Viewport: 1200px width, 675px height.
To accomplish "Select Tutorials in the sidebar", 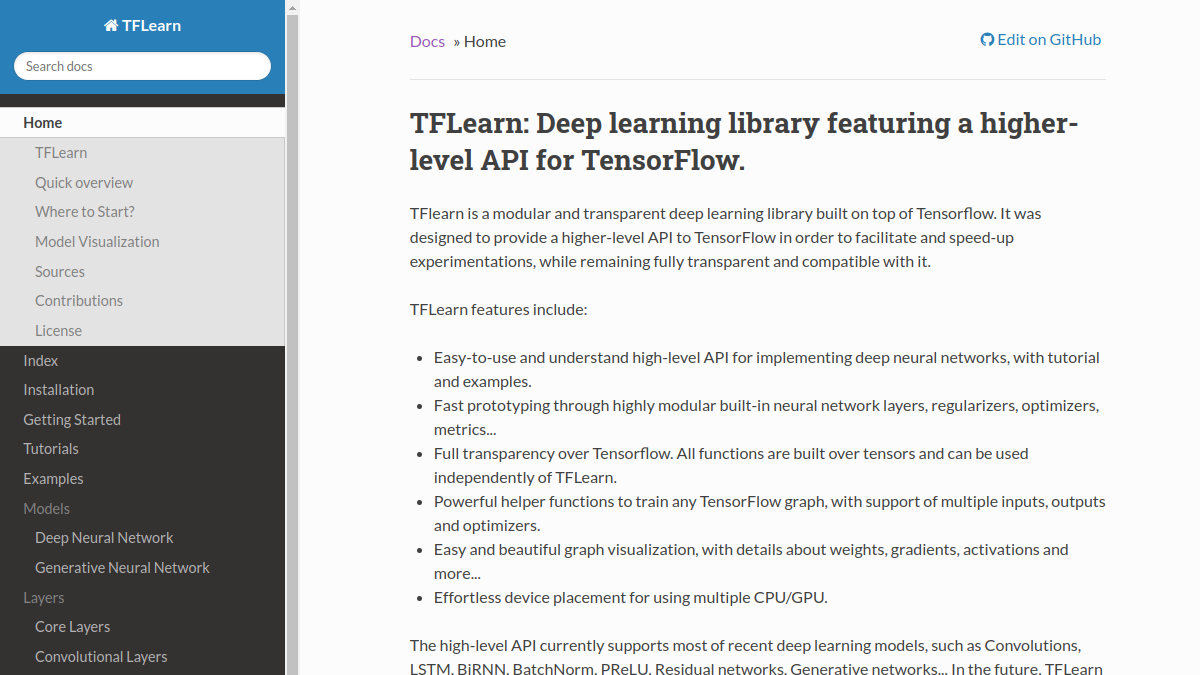I will tap(142, 449).
